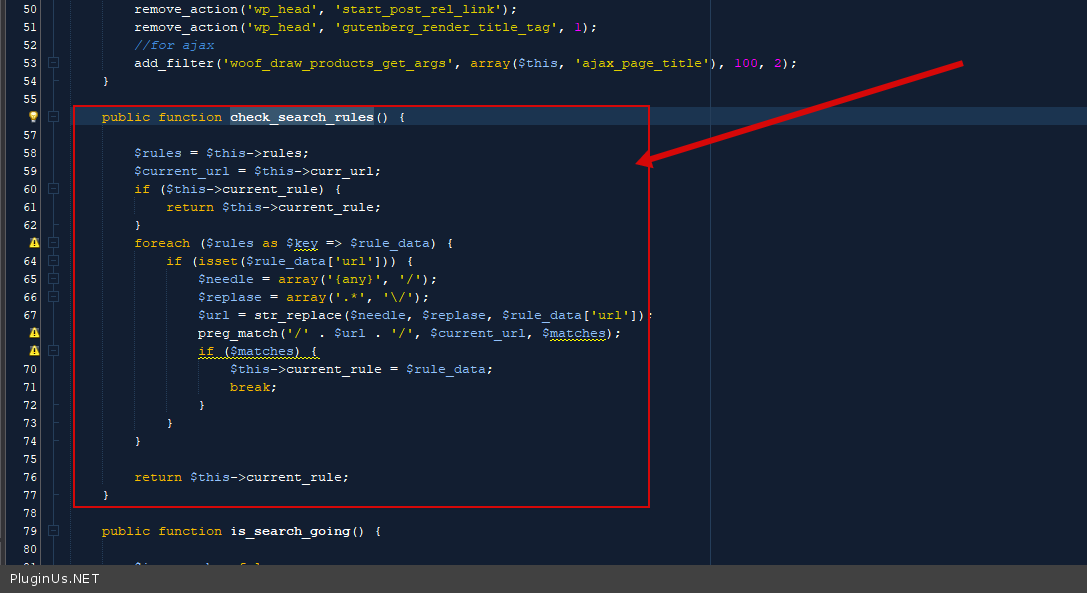The width and height of the screenshot is (1087, 593).
Task: Click 'start_post_rel_link' string on line 50
Action: [418, 9]
